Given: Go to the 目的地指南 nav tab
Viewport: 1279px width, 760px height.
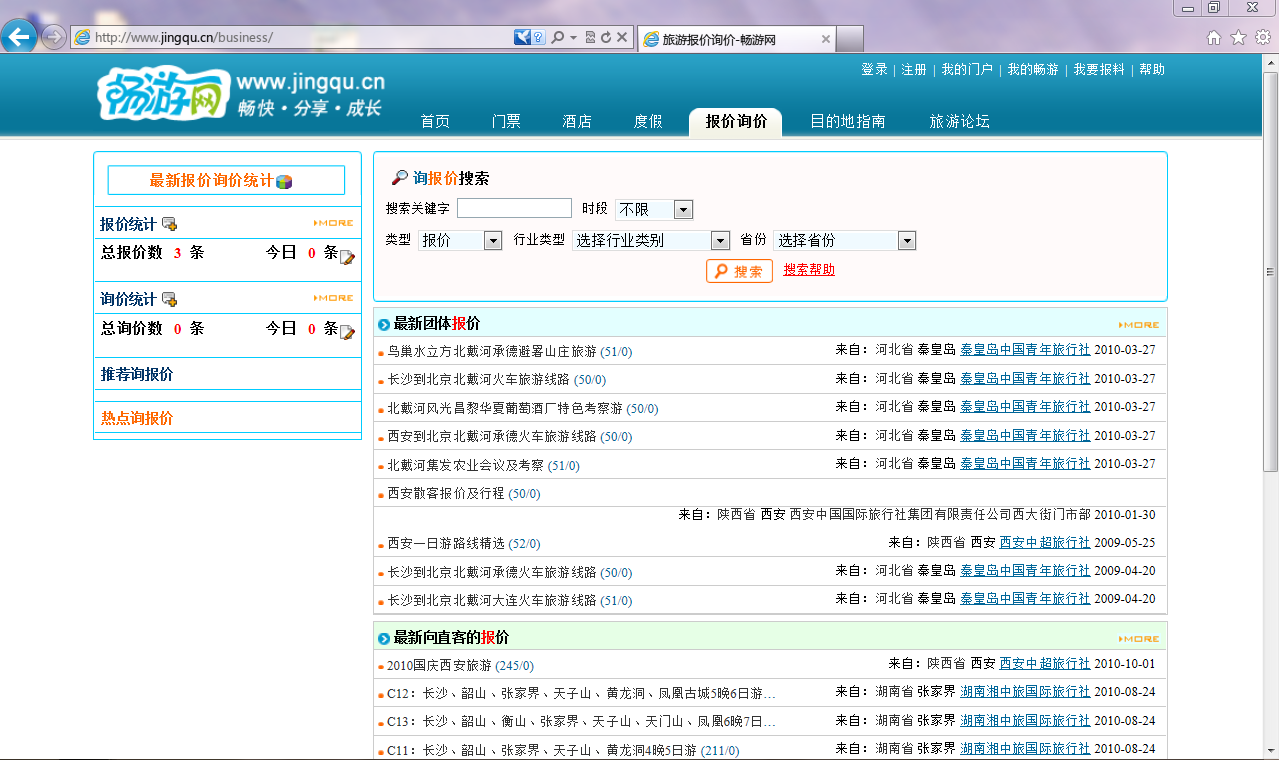Looking at the screenshot, I should tap(847, 121).
